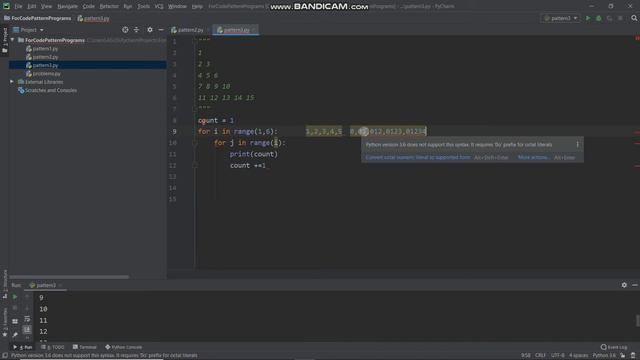Open the Tools menu

143,7
